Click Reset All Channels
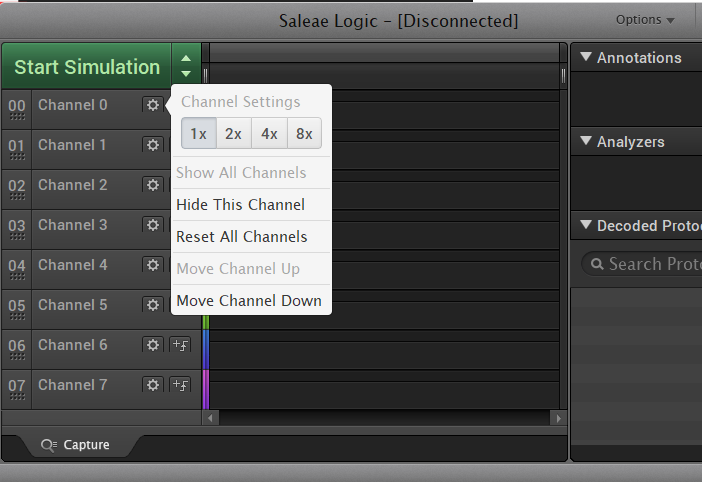The image size is (702, 482). 241,237
